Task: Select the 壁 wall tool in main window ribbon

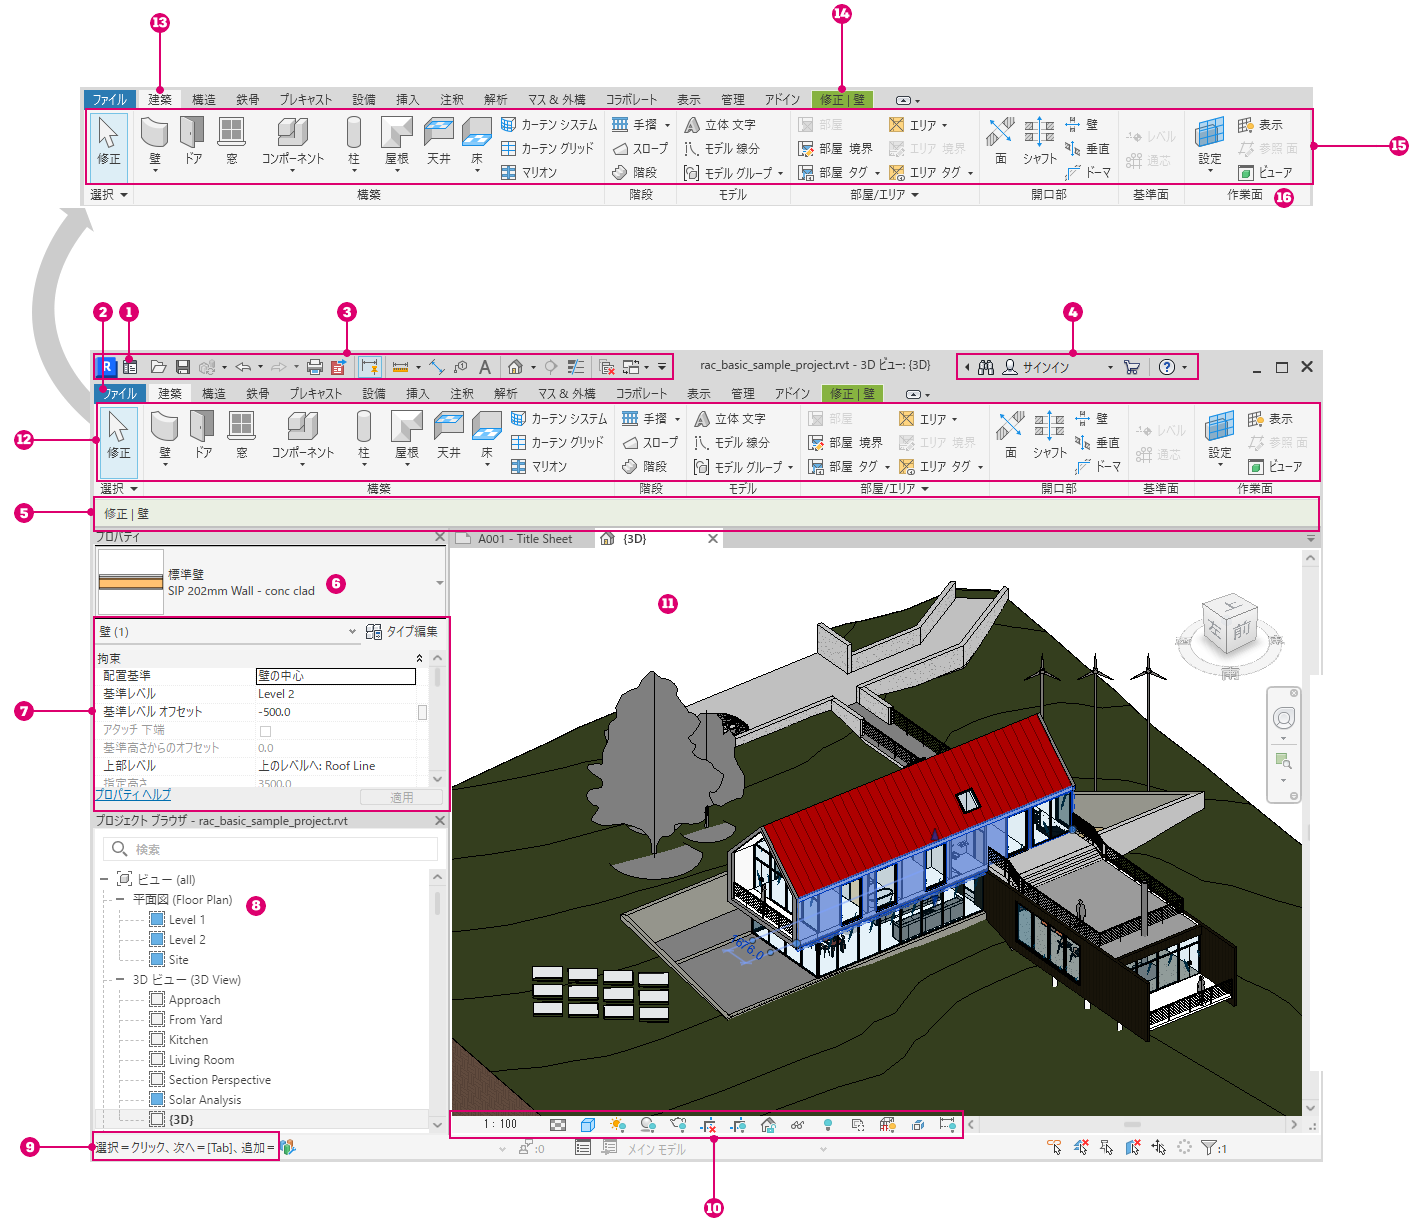Action: point(165,437)
